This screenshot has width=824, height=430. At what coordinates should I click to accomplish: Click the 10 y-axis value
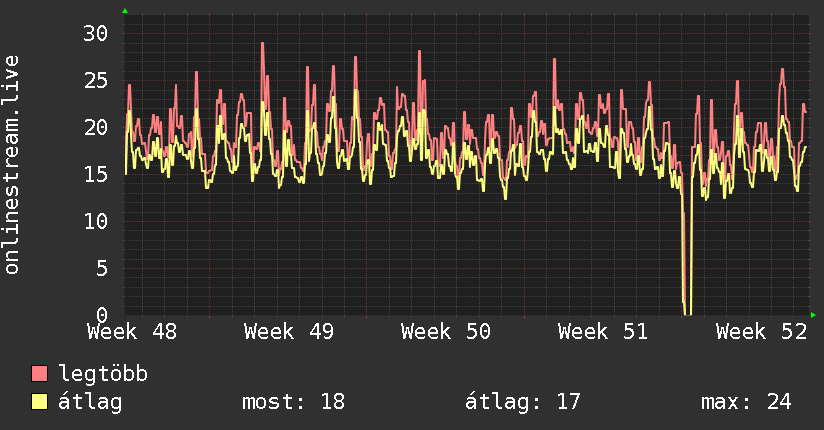96,221
